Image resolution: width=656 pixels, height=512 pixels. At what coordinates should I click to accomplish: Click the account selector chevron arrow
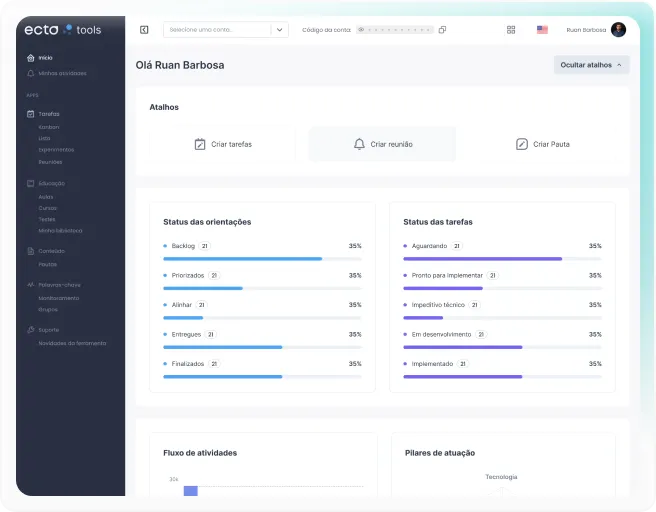click(x=279, y=30)
